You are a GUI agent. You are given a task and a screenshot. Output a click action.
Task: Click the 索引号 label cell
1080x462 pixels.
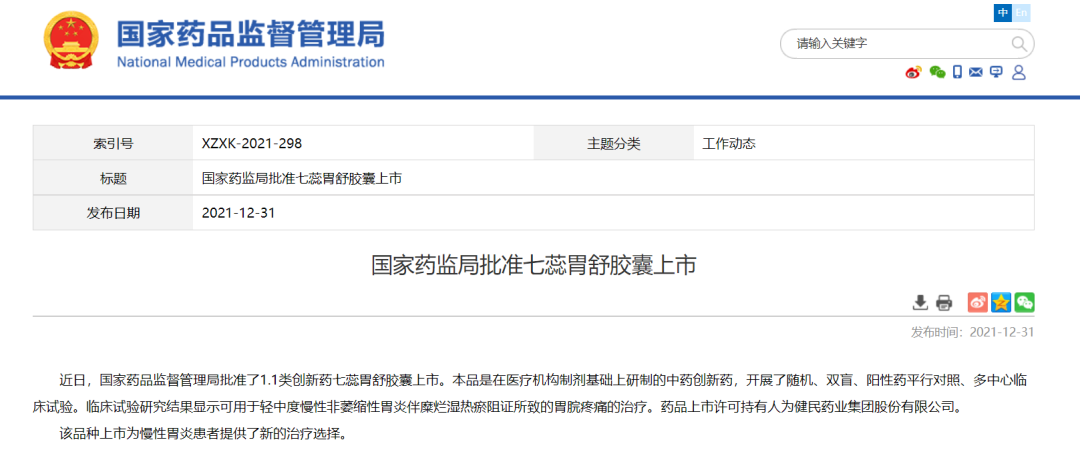[x=113, y=144]
